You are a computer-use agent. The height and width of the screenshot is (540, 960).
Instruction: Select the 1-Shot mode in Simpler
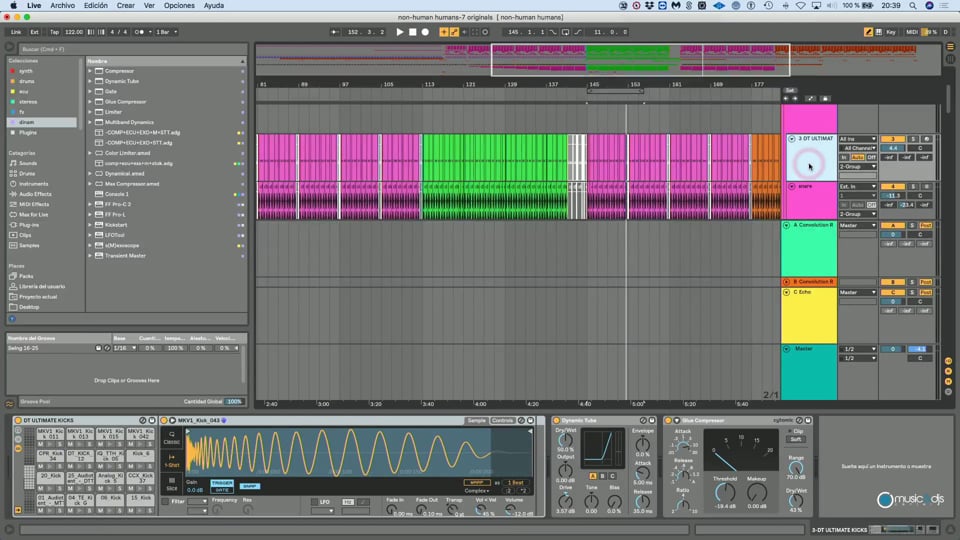click(171, 460)
